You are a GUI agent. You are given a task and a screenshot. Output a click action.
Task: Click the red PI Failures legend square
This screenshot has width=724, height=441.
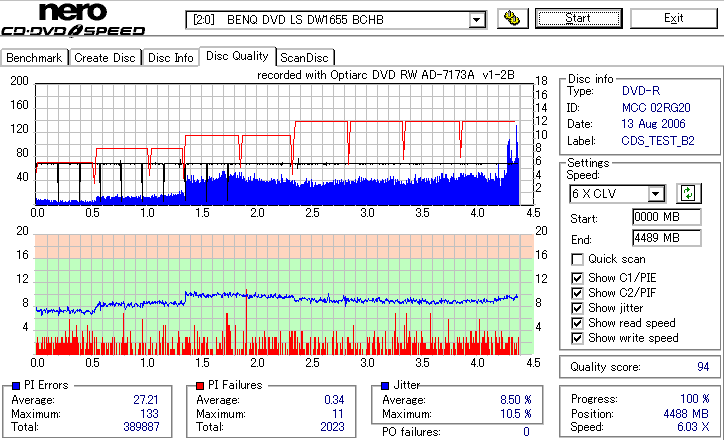(200, 386)
